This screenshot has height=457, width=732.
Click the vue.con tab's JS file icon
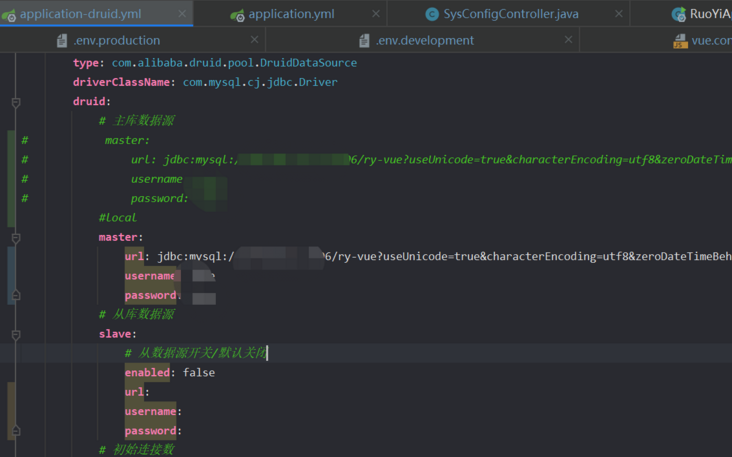pyautogui.click(x=680, y=41)
